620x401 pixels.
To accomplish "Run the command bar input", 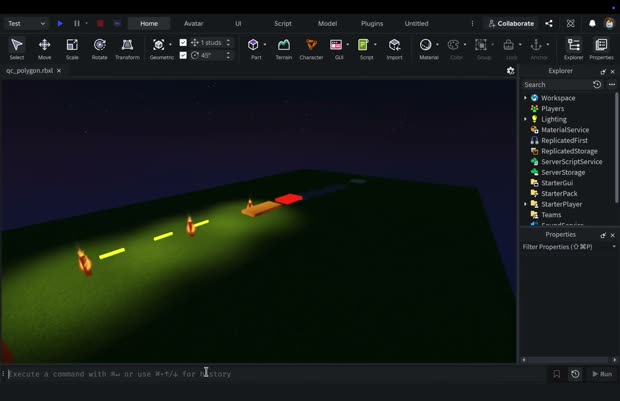I will 602,374.
